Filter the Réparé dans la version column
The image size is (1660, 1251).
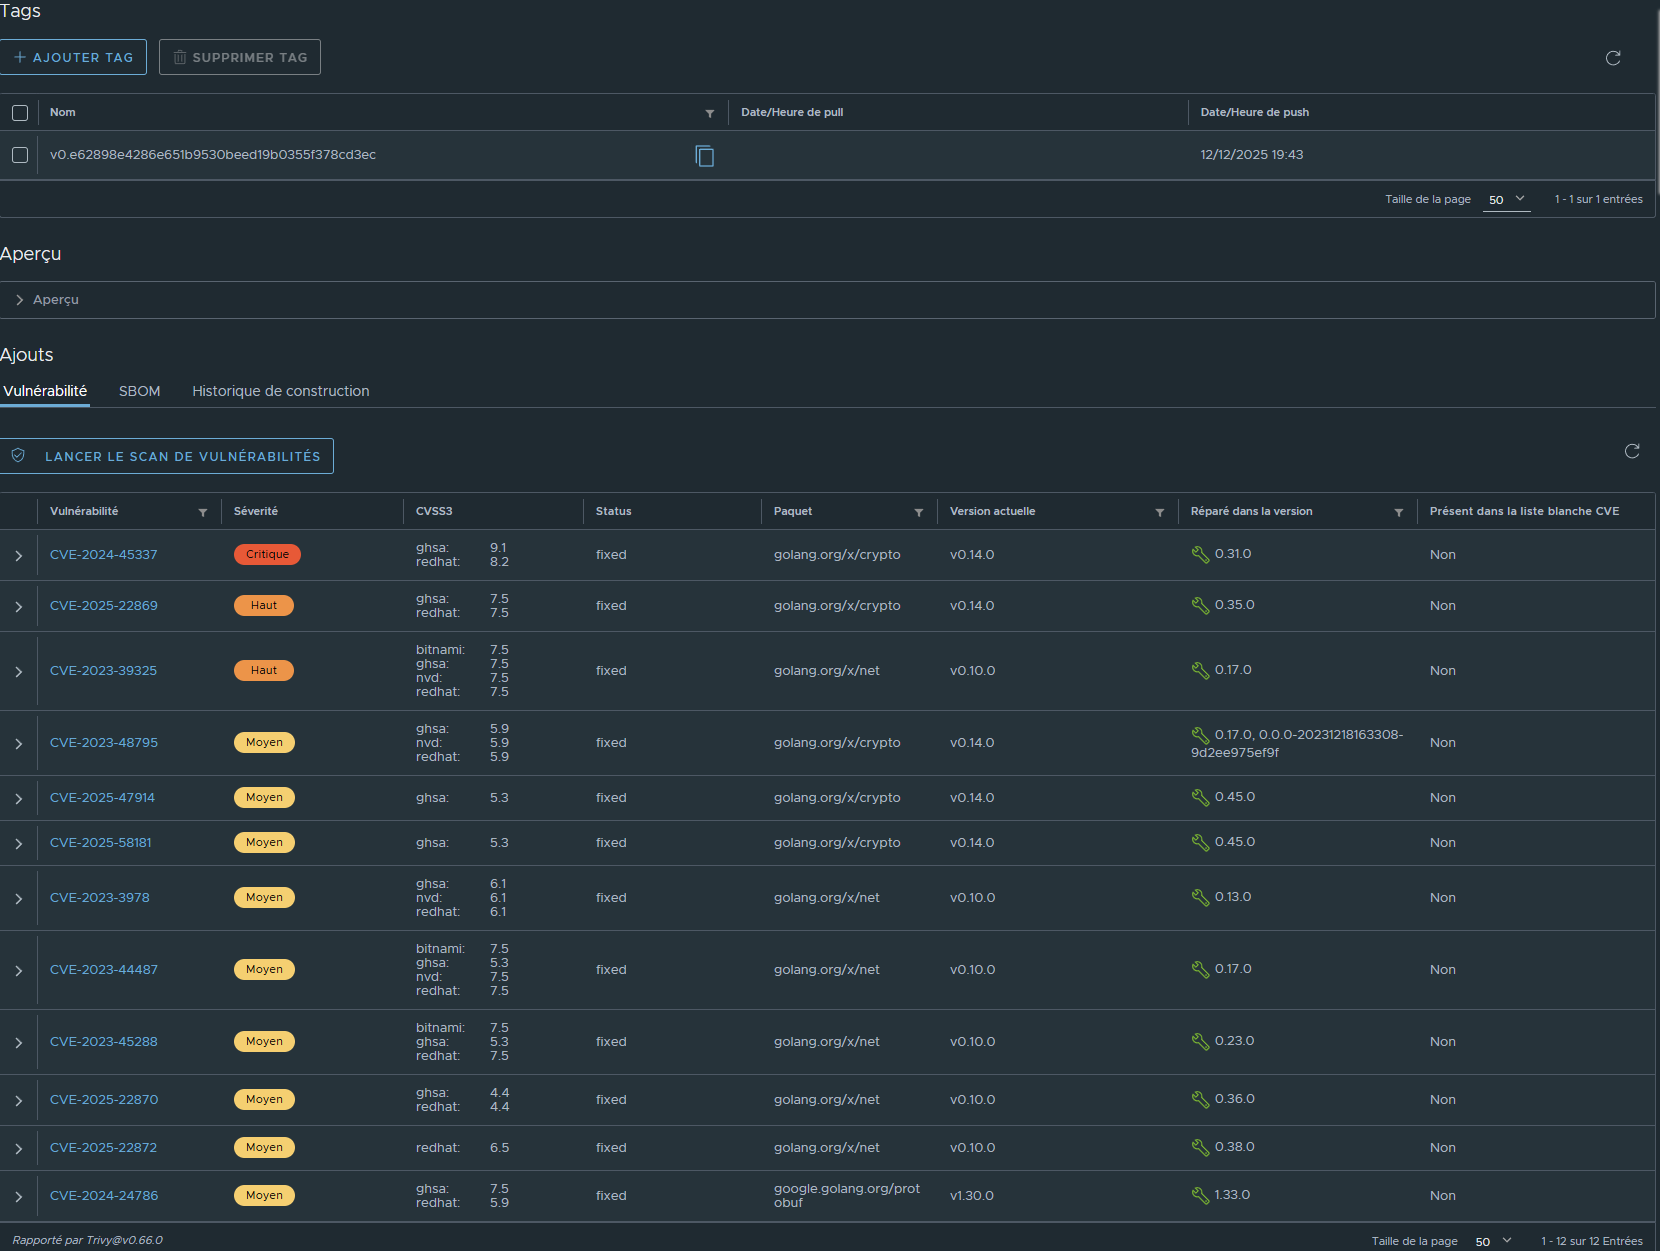tap(1398, 512)
